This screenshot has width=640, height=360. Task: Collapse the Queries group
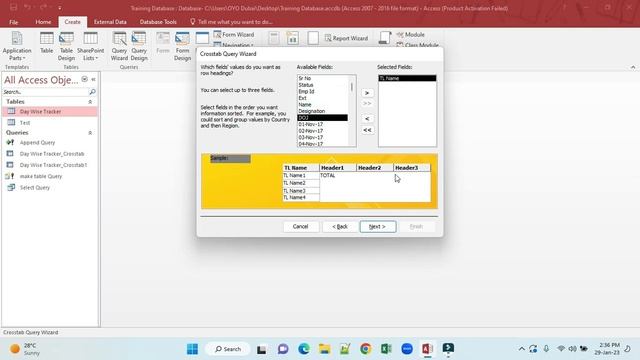(90, 133)
